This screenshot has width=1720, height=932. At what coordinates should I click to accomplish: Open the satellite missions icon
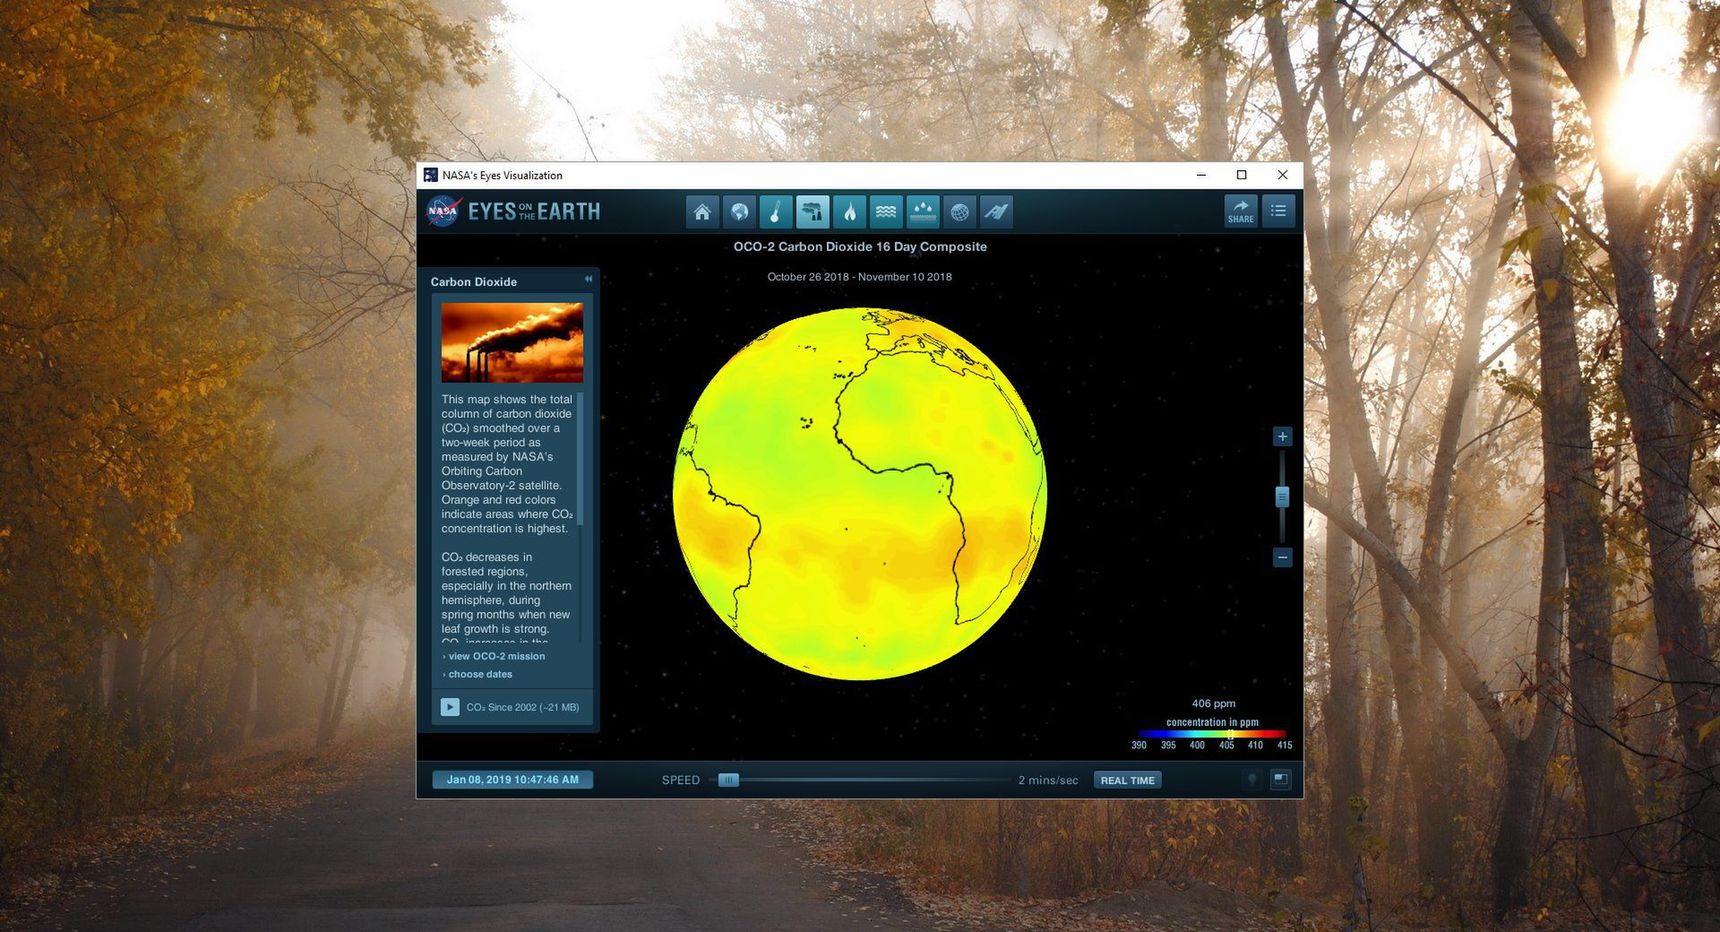996,211
